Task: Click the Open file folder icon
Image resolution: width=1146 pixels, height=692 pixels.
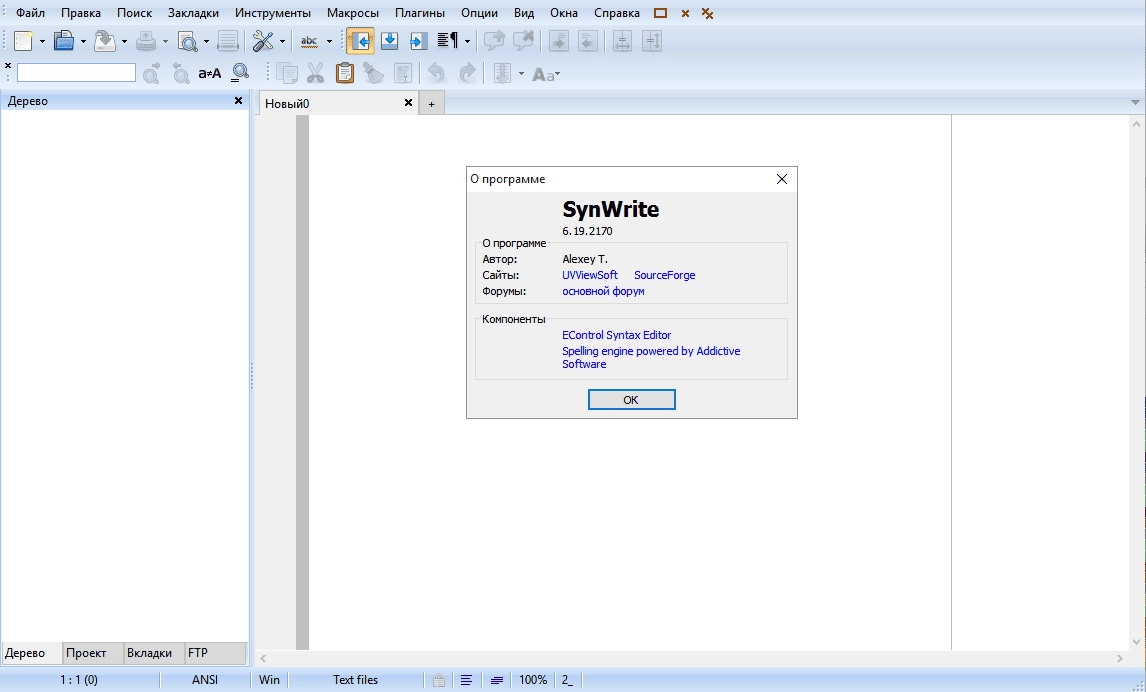Action: point(64,41)
